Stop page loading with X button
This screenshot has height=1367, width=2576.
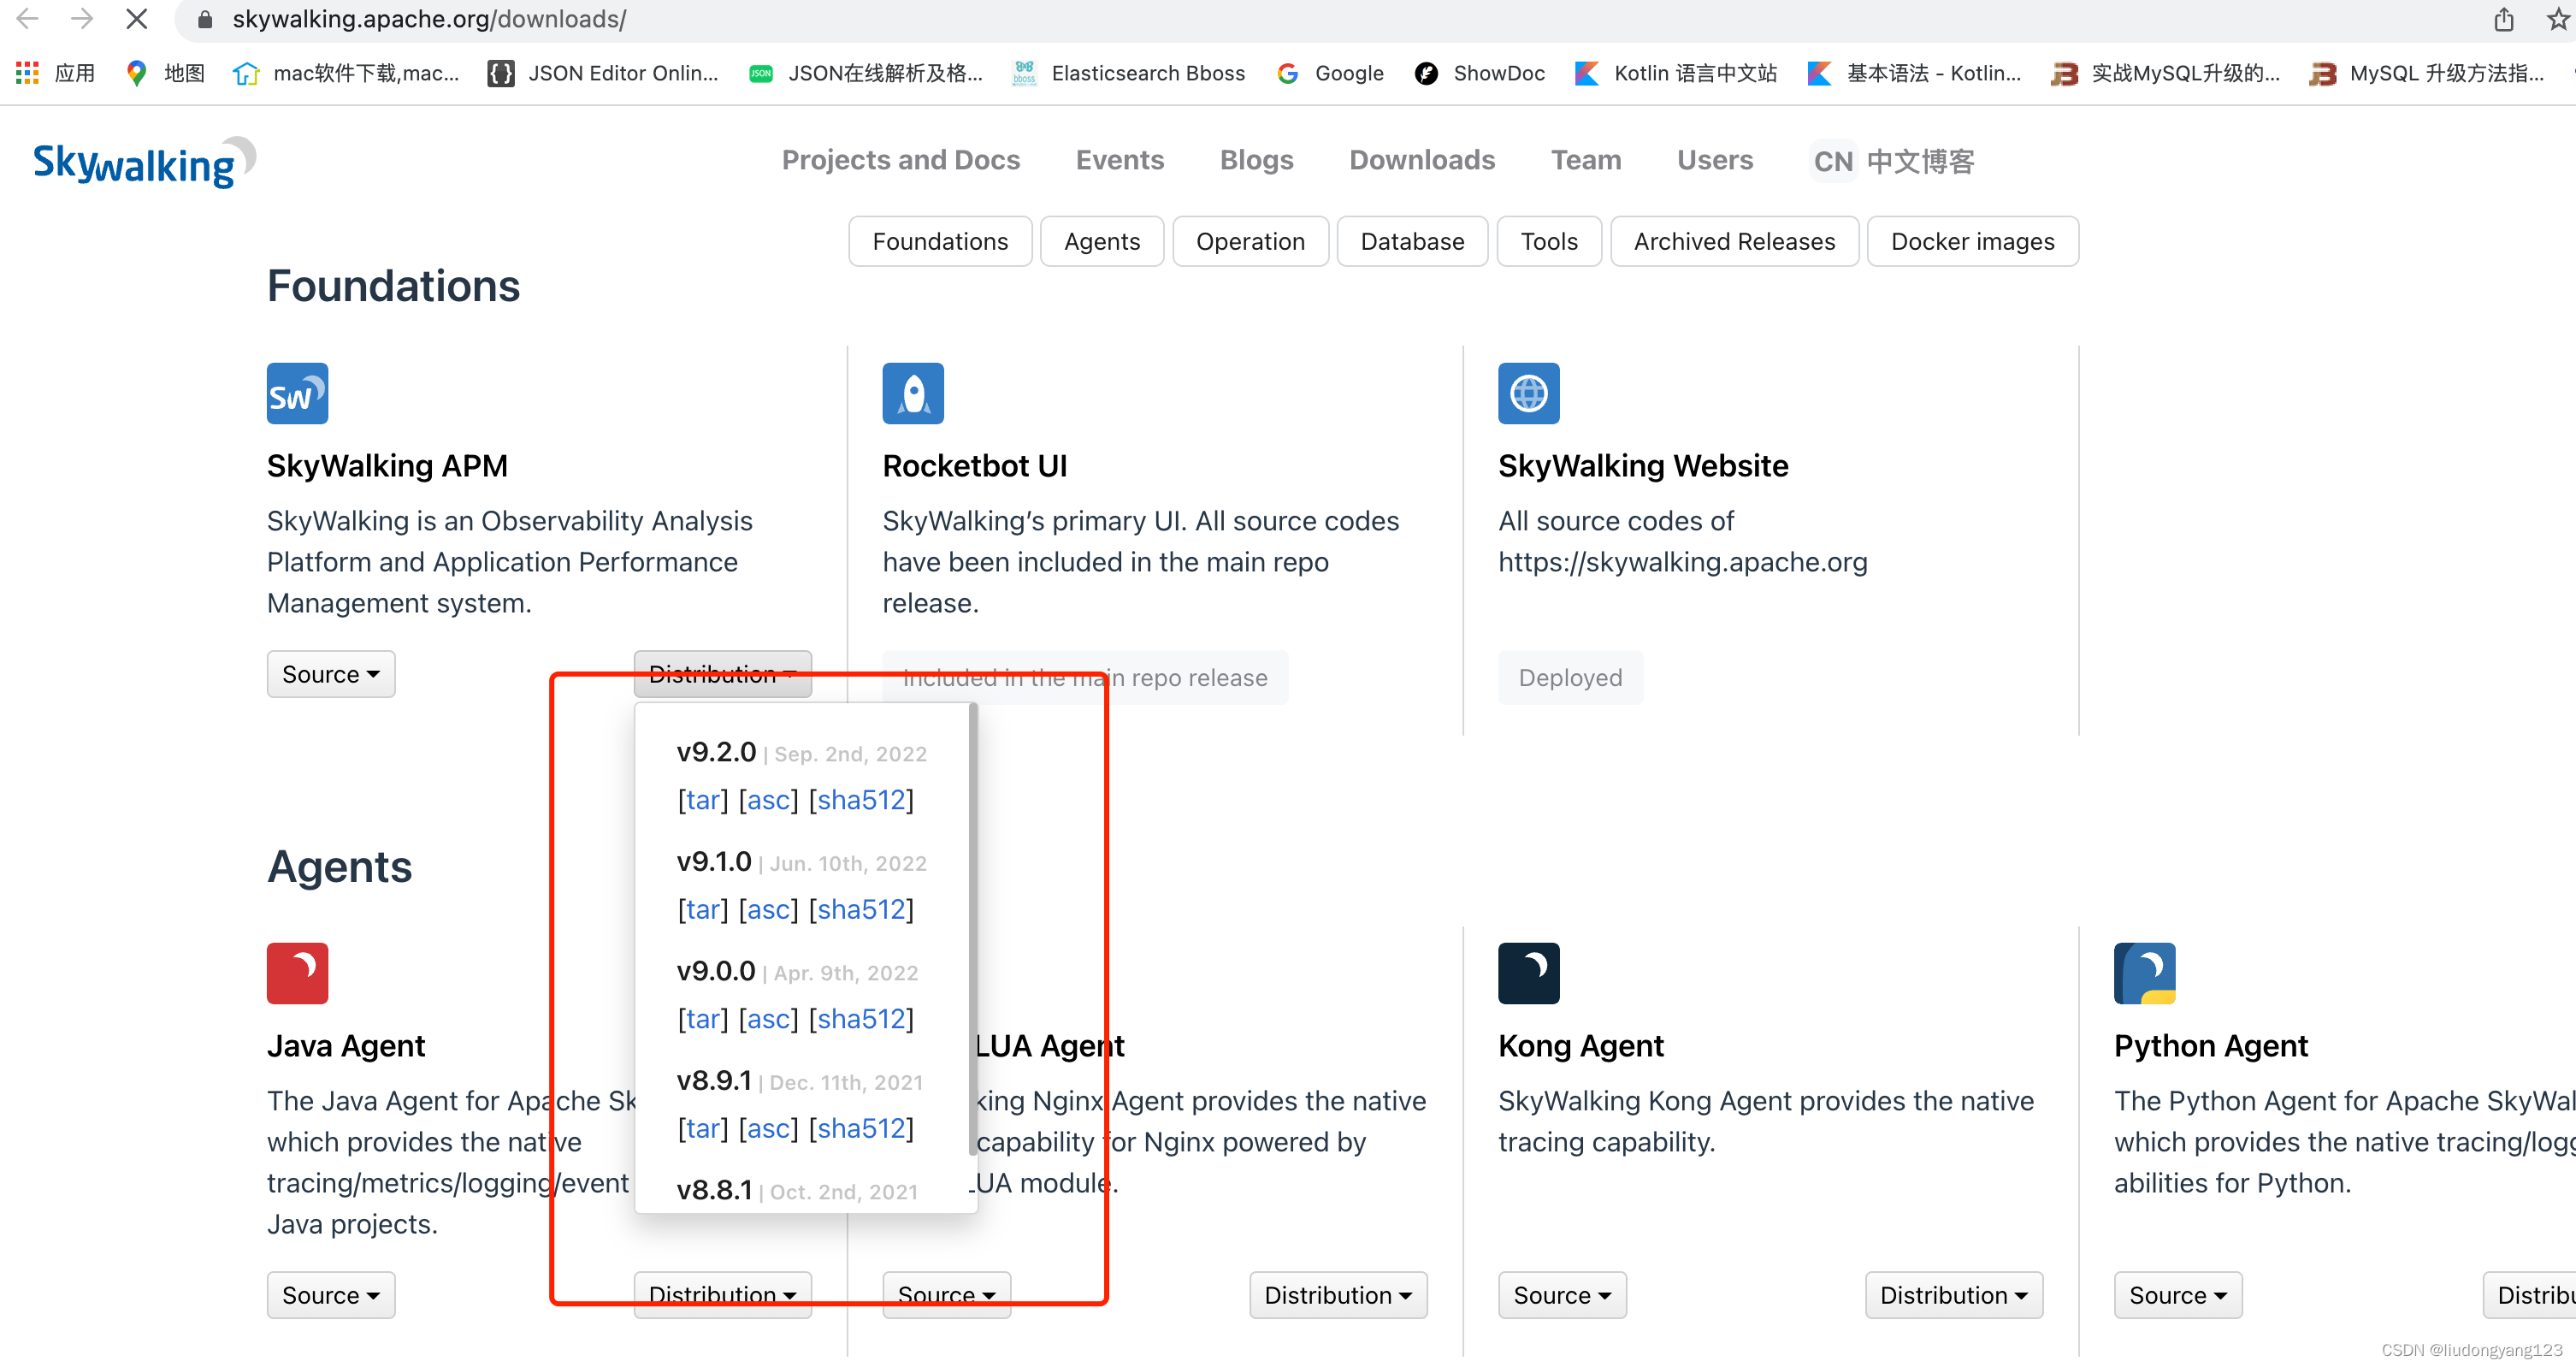point(137,19)
